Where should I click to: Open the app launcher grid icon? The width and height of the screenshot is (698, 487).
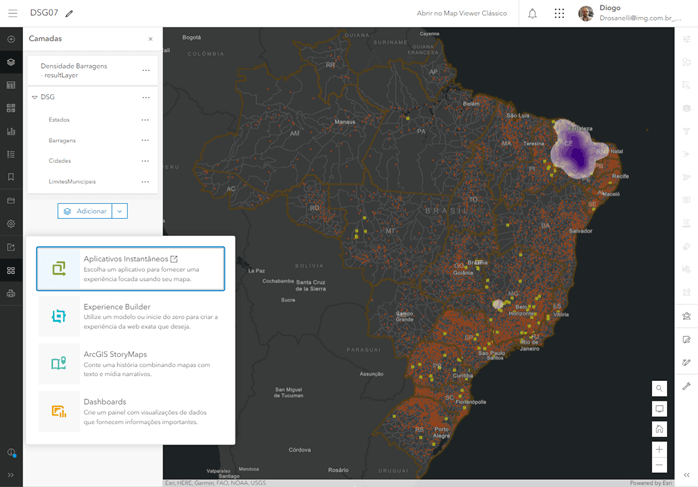coord(559,13)
